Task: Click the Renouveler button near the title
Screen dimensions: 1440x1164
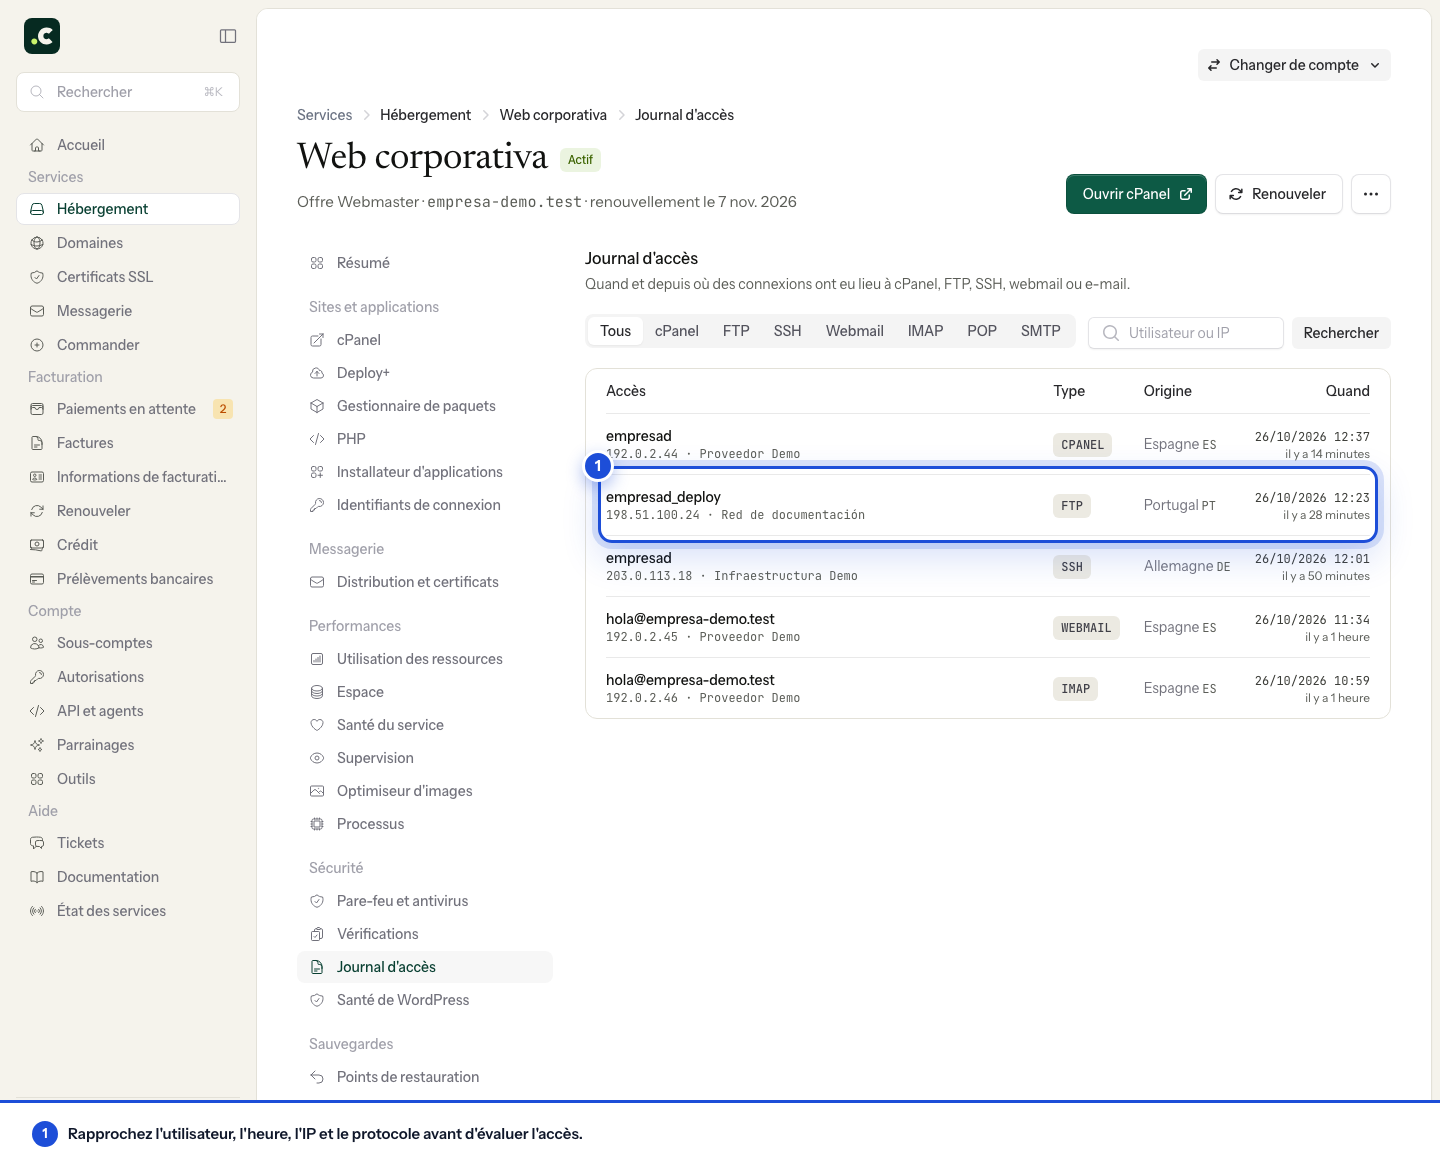Action: pyautogui.click(x=1278, y=194)
